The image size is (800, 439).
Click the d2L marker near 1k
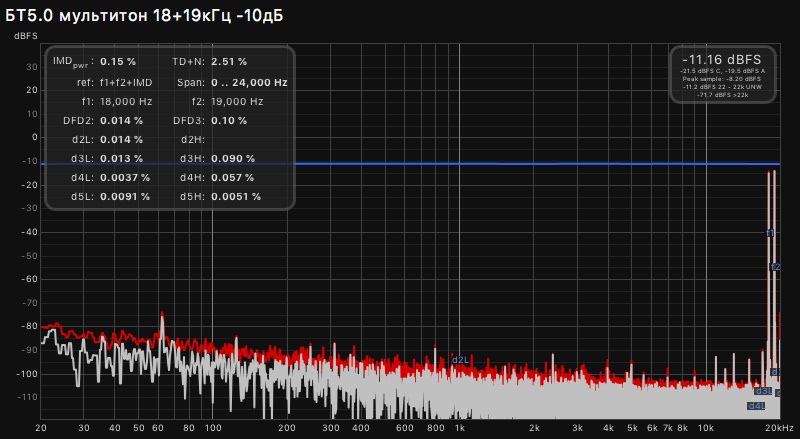460,360
